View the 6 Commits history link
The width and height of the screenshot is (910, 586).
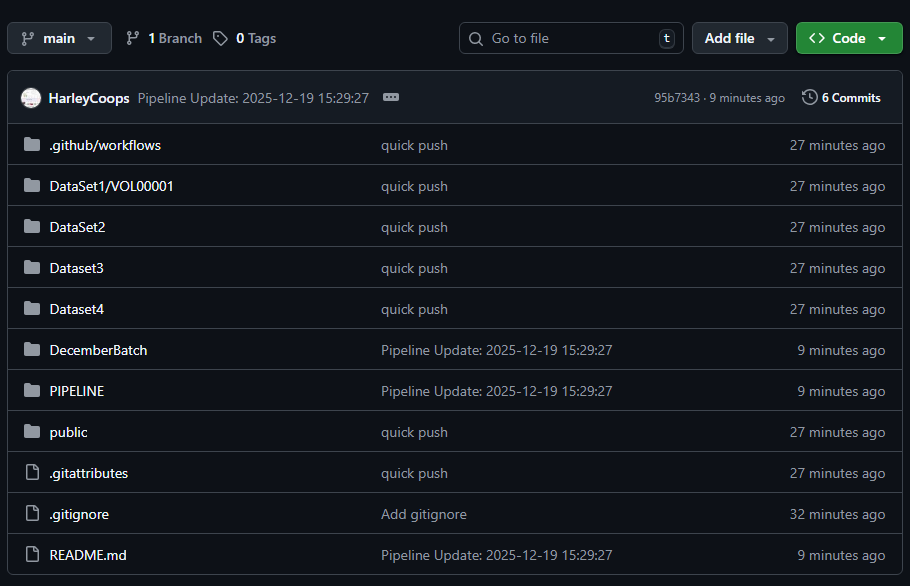[x=850, y=98]
